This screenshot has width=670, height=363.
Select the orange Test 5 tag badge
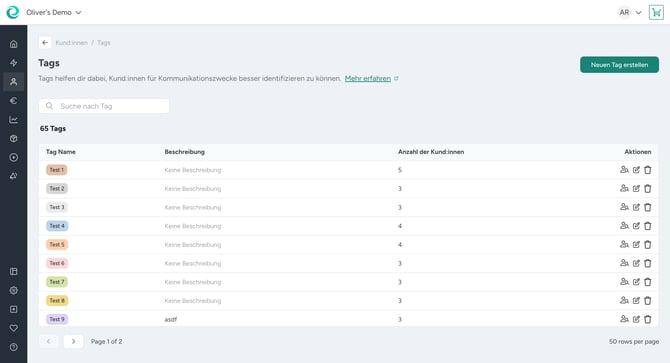(x=57, y=245)
